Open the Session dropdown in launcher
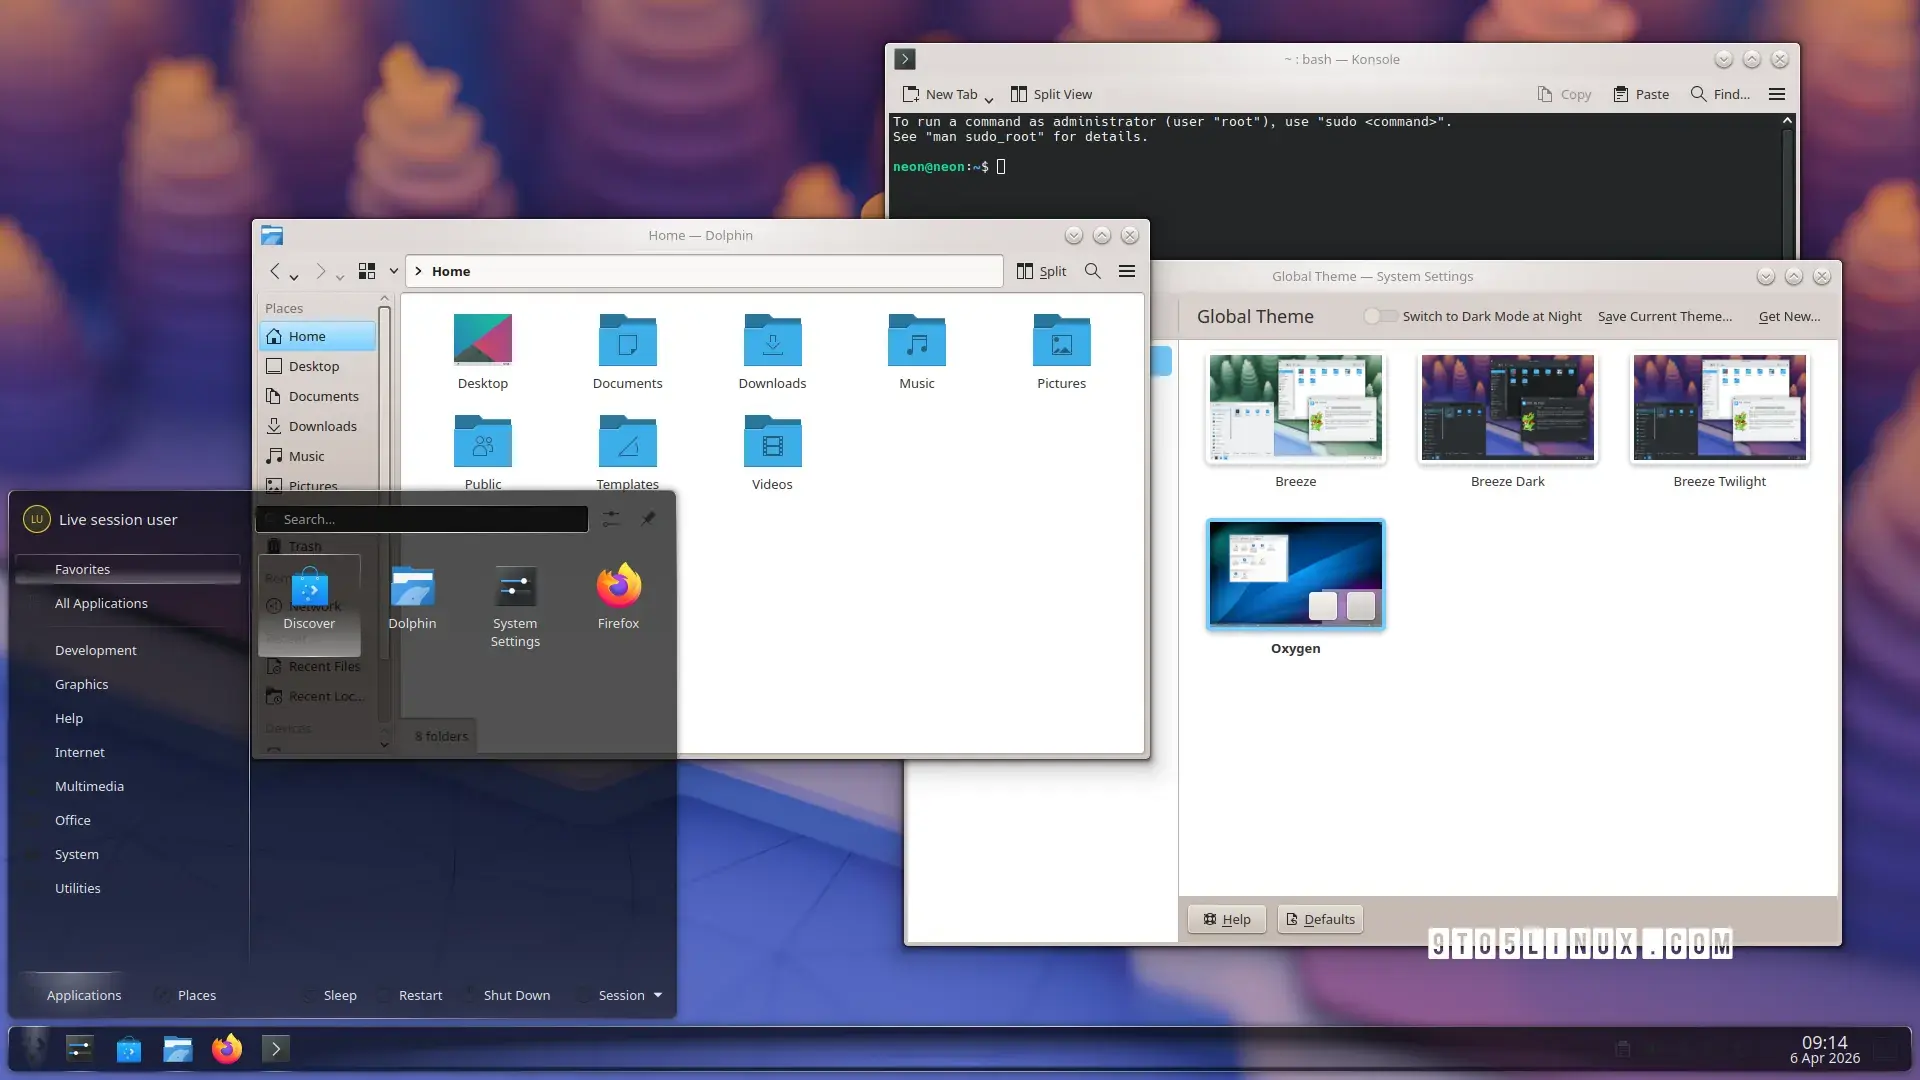 (630, 995)
